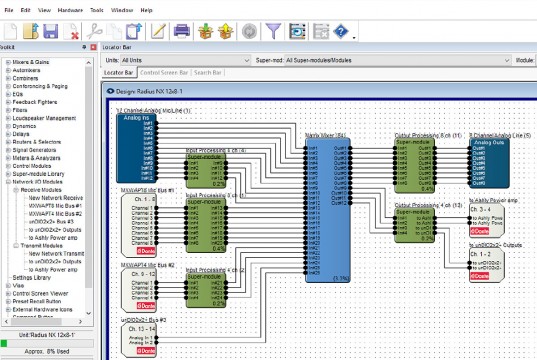Open the Hardware menu
Screen dimensions: 537x360
[70, 10]
